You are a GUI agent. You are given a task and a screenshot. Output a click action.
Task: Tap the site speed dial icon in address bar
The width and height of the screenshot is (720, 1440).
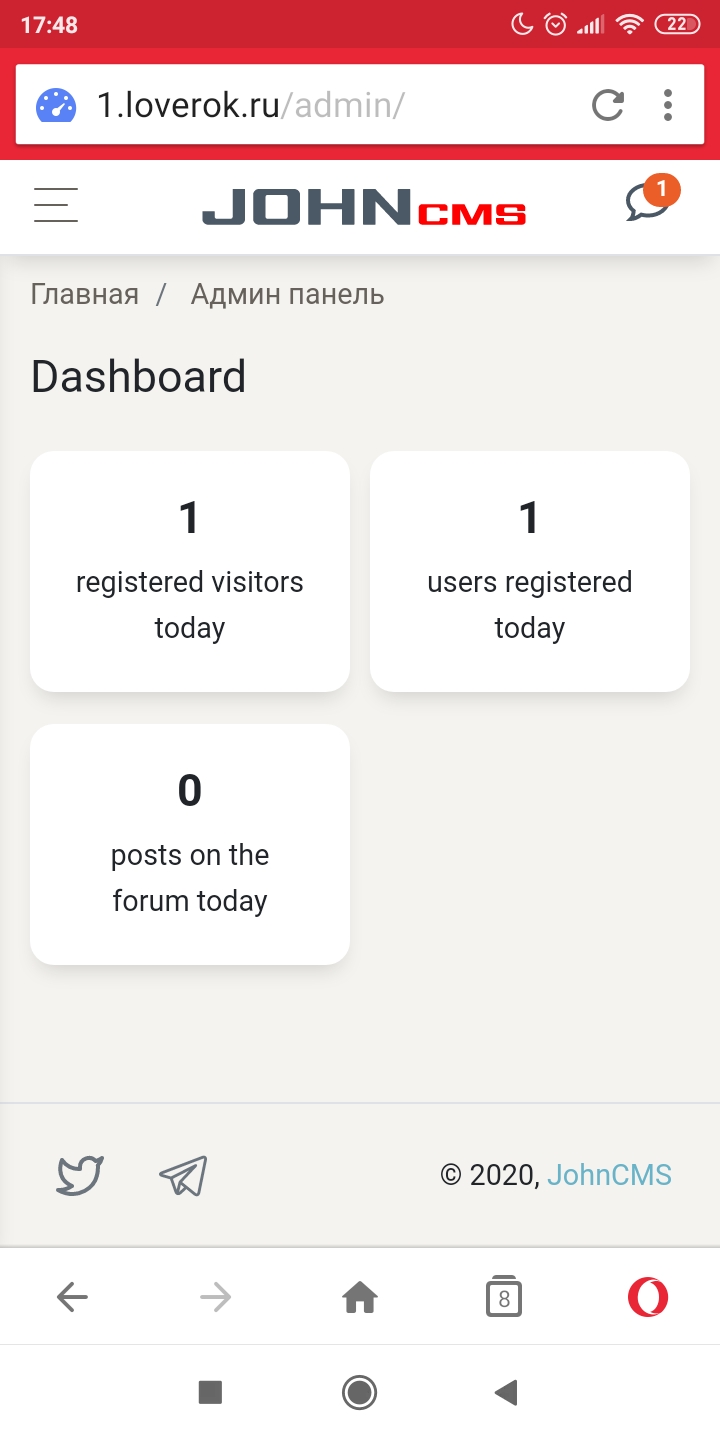coord(56,105)
